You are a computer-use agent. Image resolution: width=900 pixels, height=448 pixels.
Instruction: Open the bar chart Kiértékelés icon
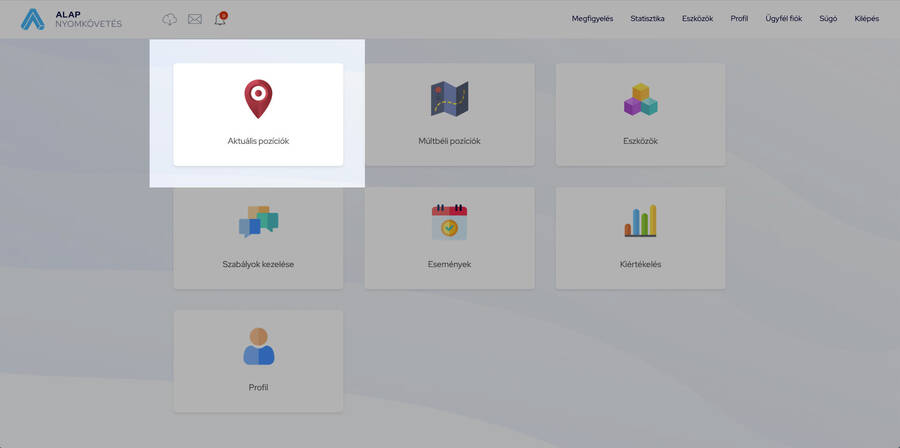pos(640,221)
